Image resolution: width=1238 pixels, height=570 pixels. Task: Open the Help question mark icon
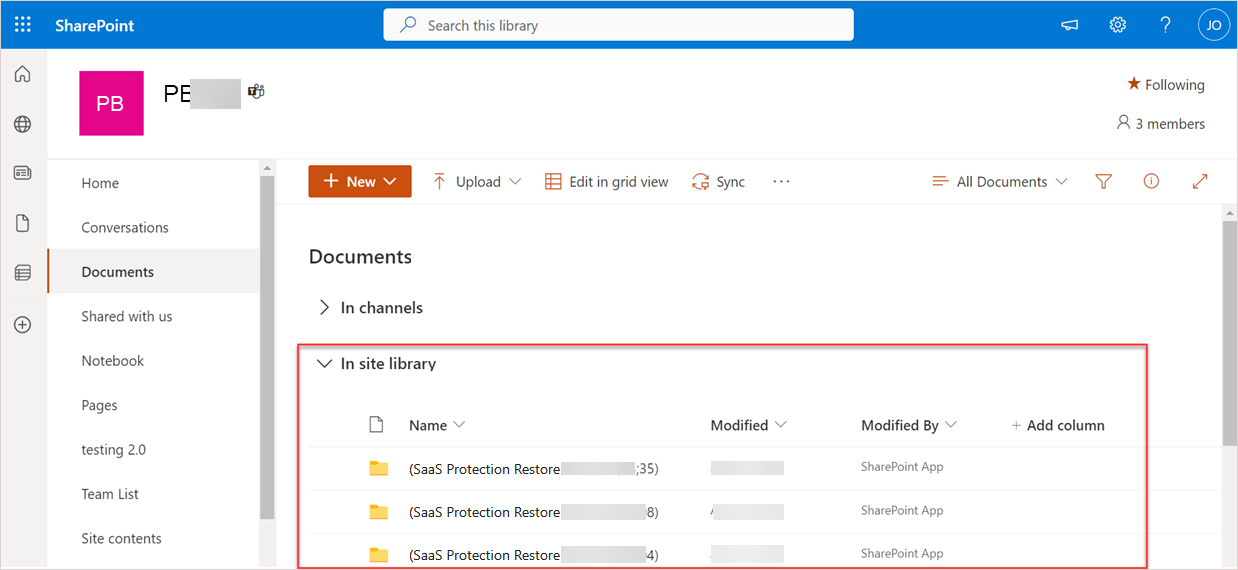point(1166,25)
